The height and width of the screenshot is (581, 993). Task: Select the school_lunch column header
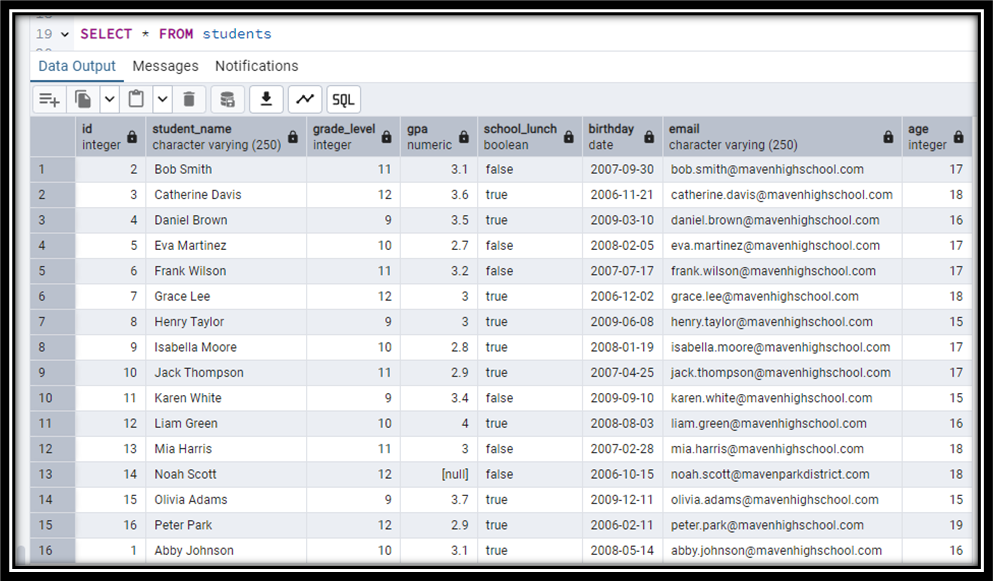[530, 137]
